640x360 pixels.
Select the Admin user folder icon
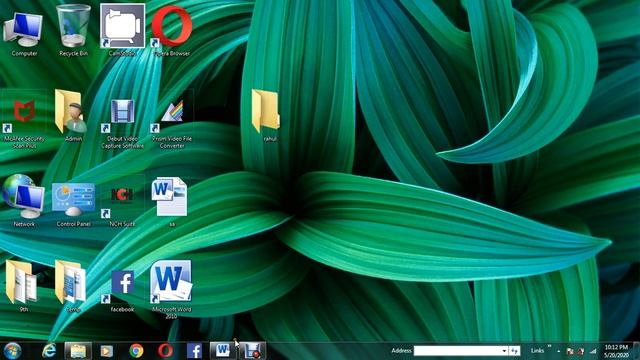point(73,116)
